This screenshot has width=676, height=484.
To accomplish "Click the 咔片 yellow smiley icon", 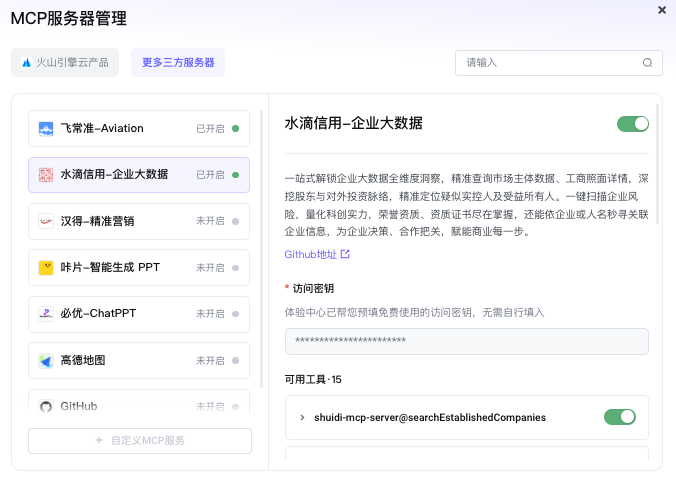I will point(46,268).
